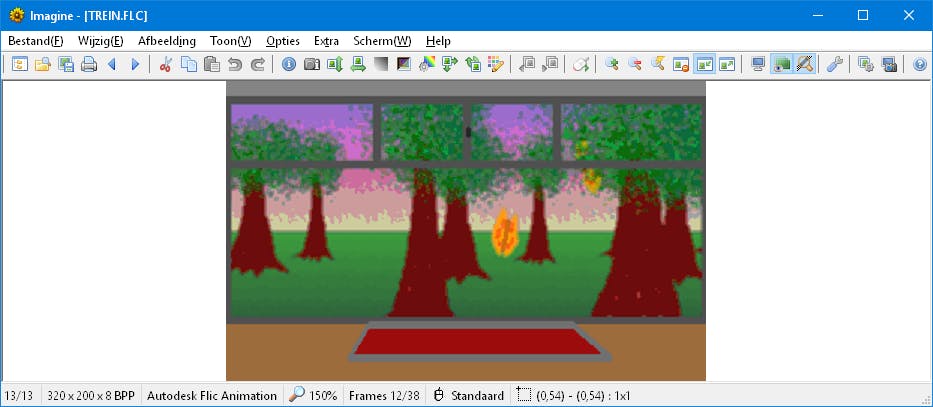Open color adjustment rainbow gear icon
933x407 pixels.
[x=427, y=64]
